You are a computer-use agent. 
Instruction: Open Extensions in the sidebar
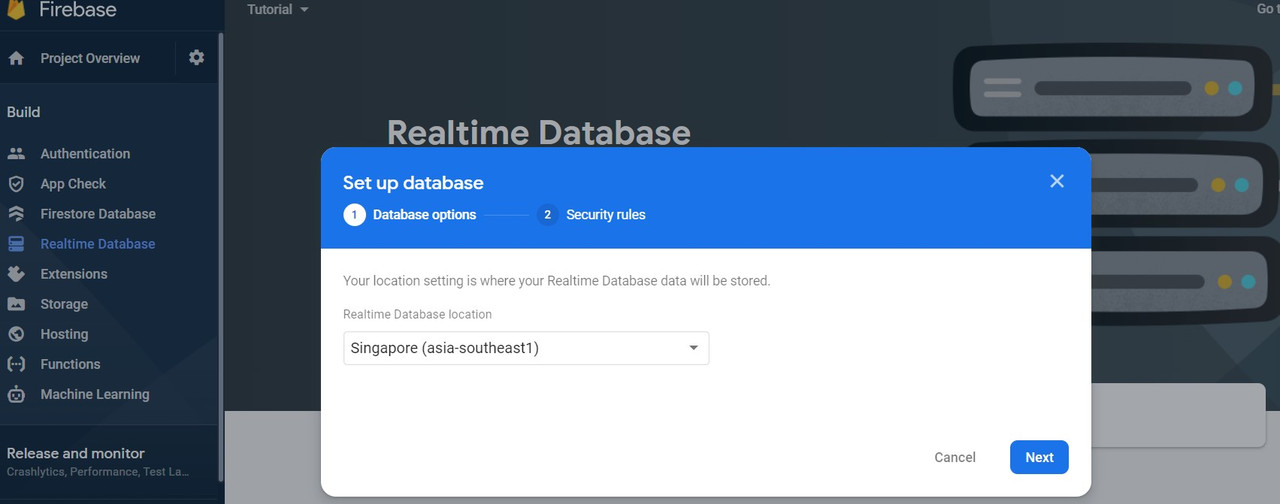(x=74, y=274)
